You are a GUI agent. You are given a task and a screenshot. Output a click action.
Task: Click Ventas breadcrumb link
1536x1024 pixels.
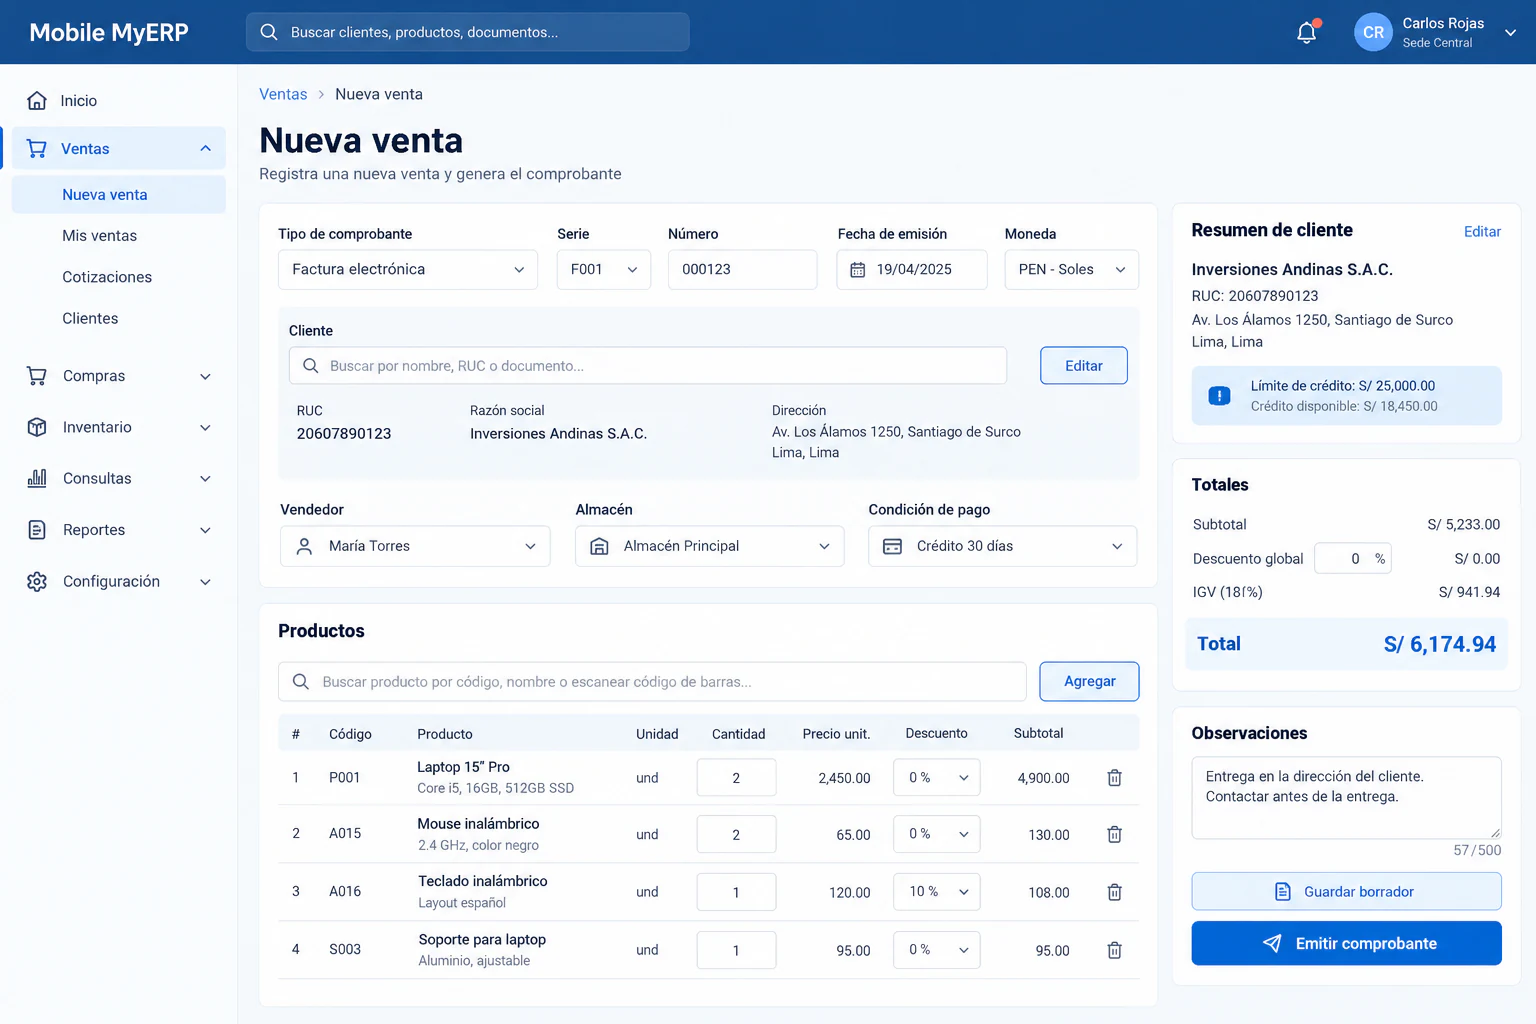point(283,94)
